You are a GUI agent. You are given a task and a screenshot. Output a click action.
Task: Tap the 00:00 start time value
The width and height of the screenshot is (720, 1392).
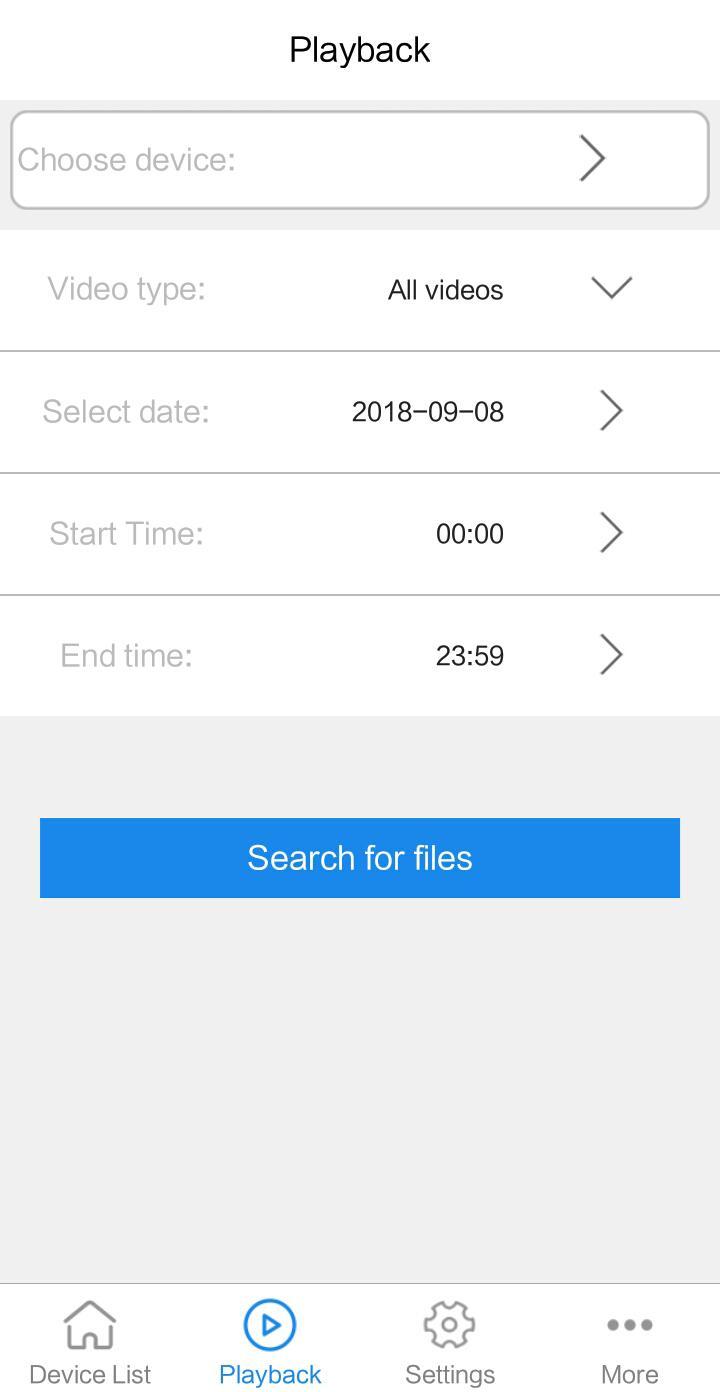469,534
